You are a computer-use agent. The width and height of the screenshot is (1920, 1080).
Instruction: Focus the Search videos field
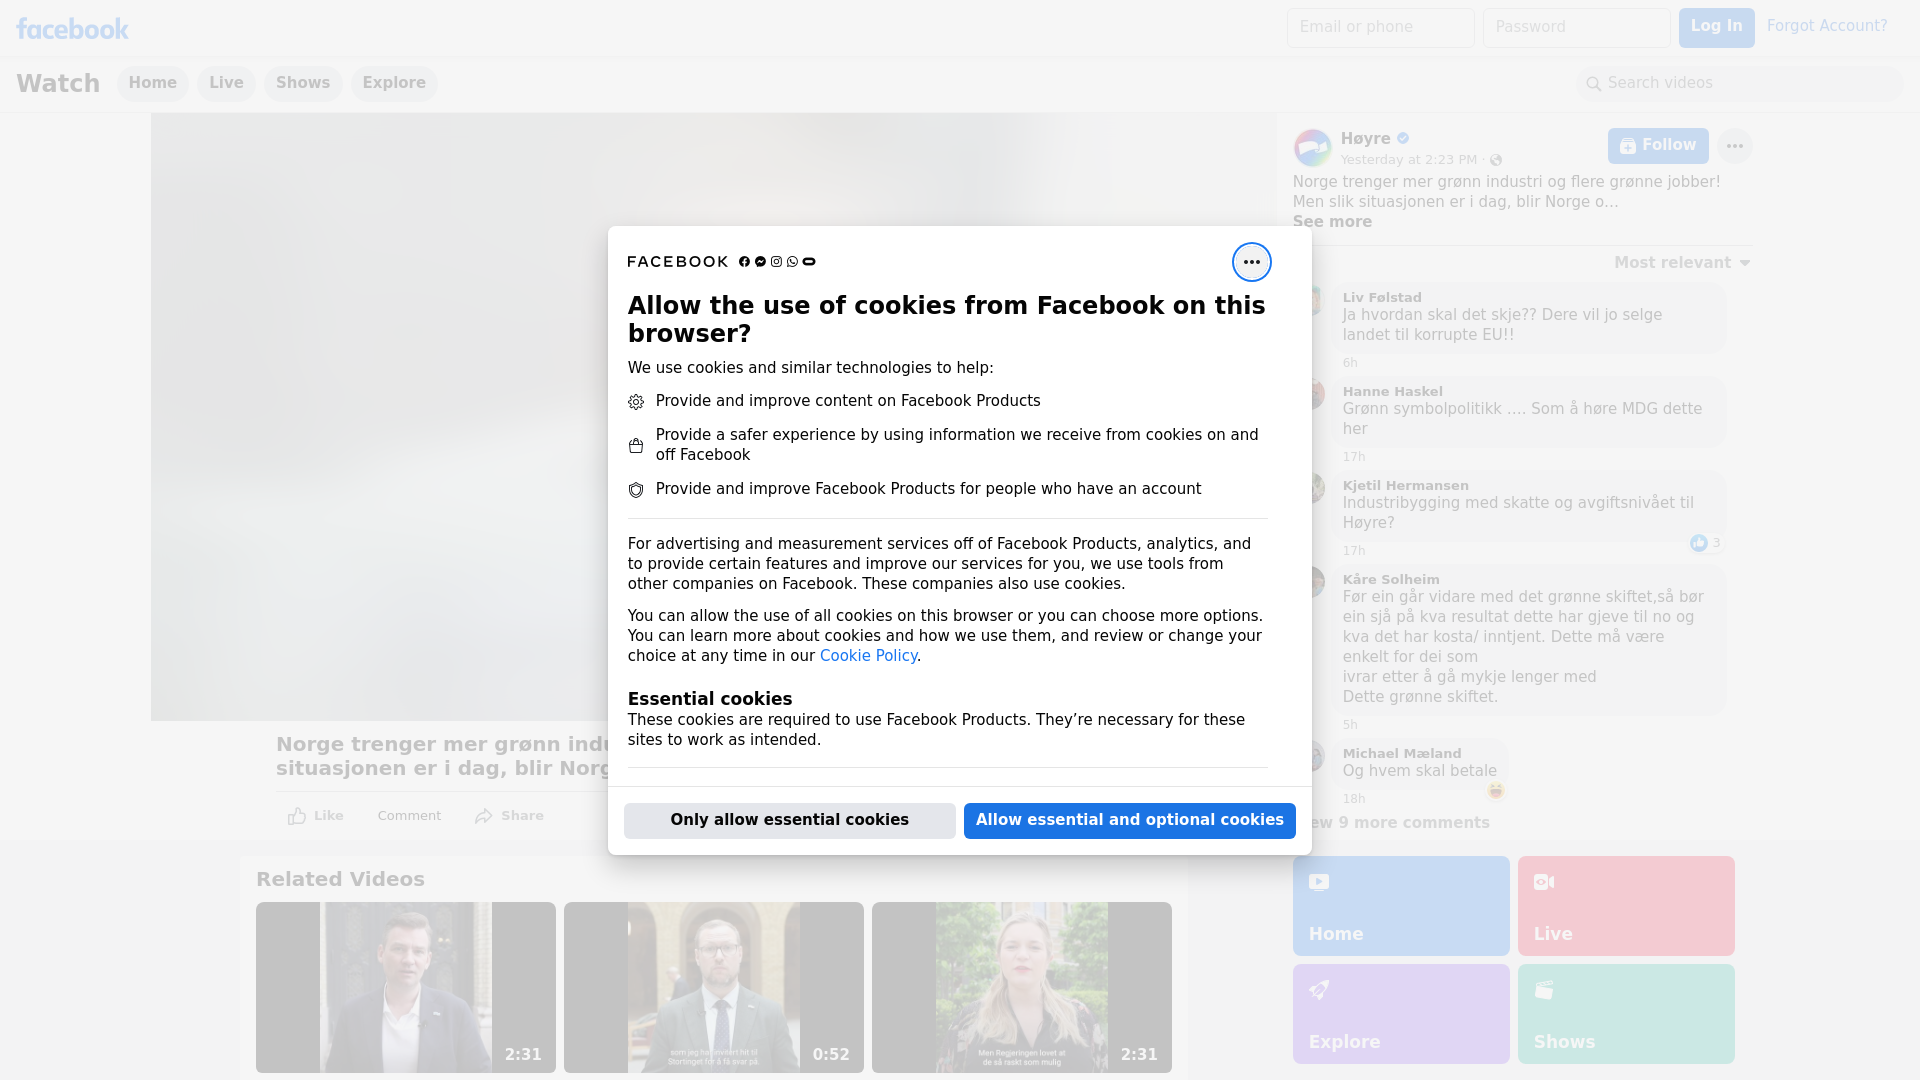point(1739,83)
